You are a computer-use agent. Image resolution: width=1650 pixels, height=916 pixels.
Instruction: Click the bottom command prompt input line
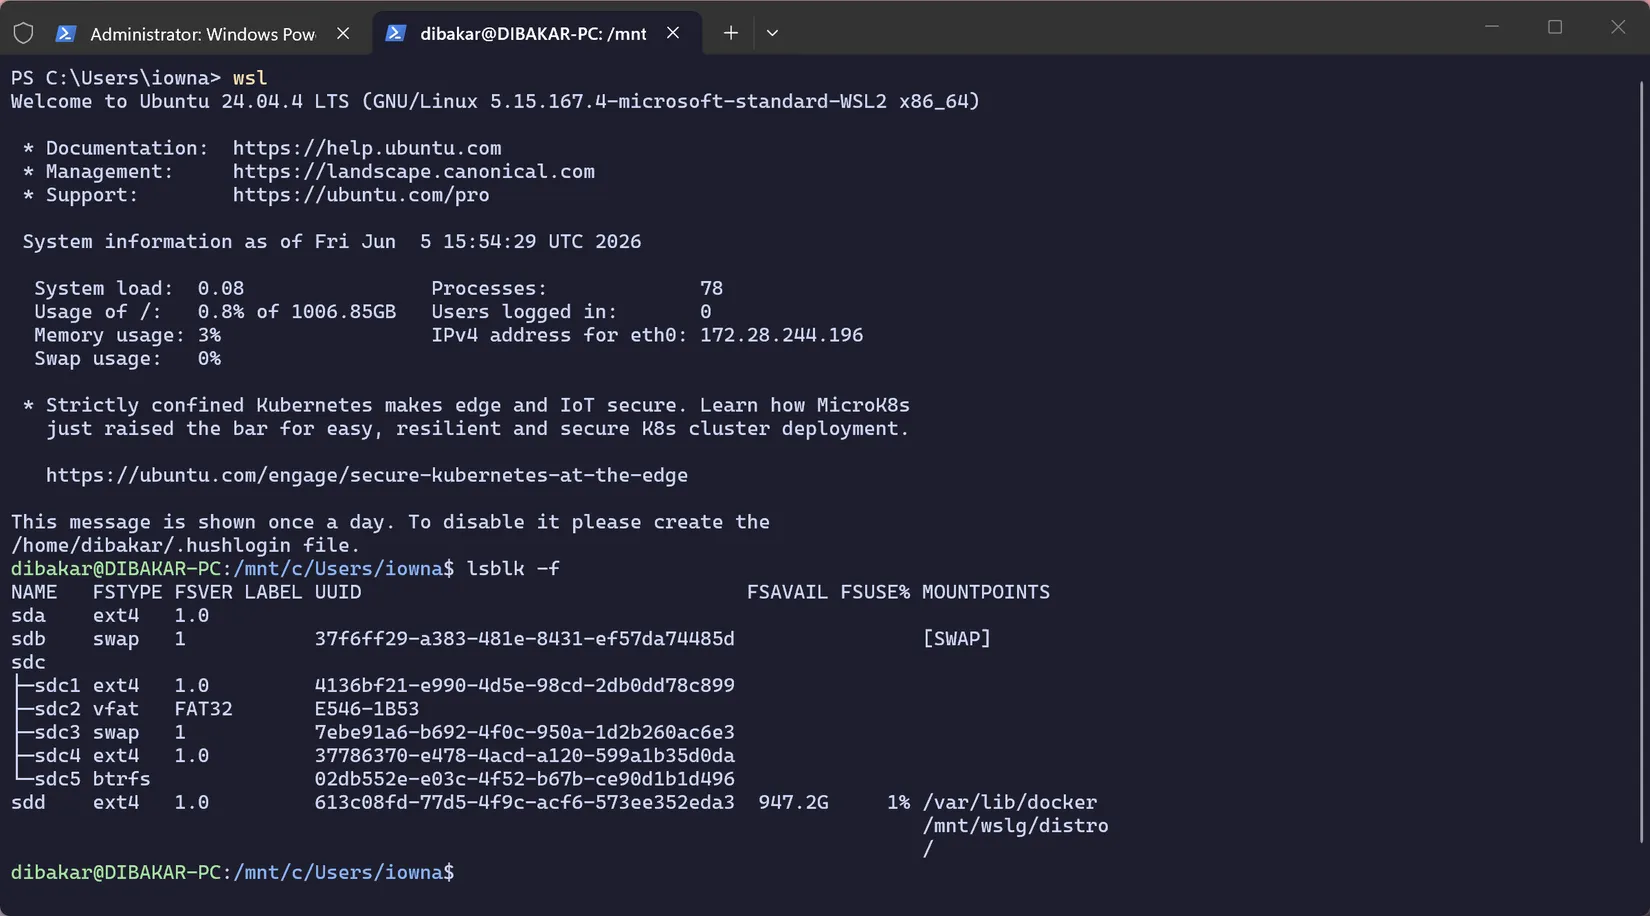coord(232,872)
